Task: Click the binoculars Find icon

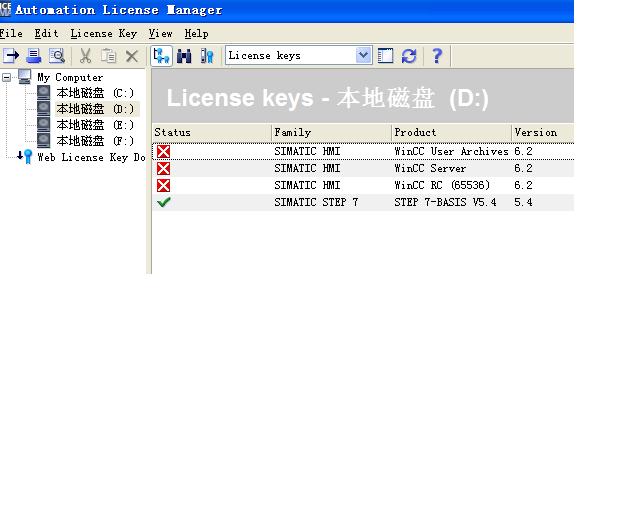Action: click(x=184, y=56)
